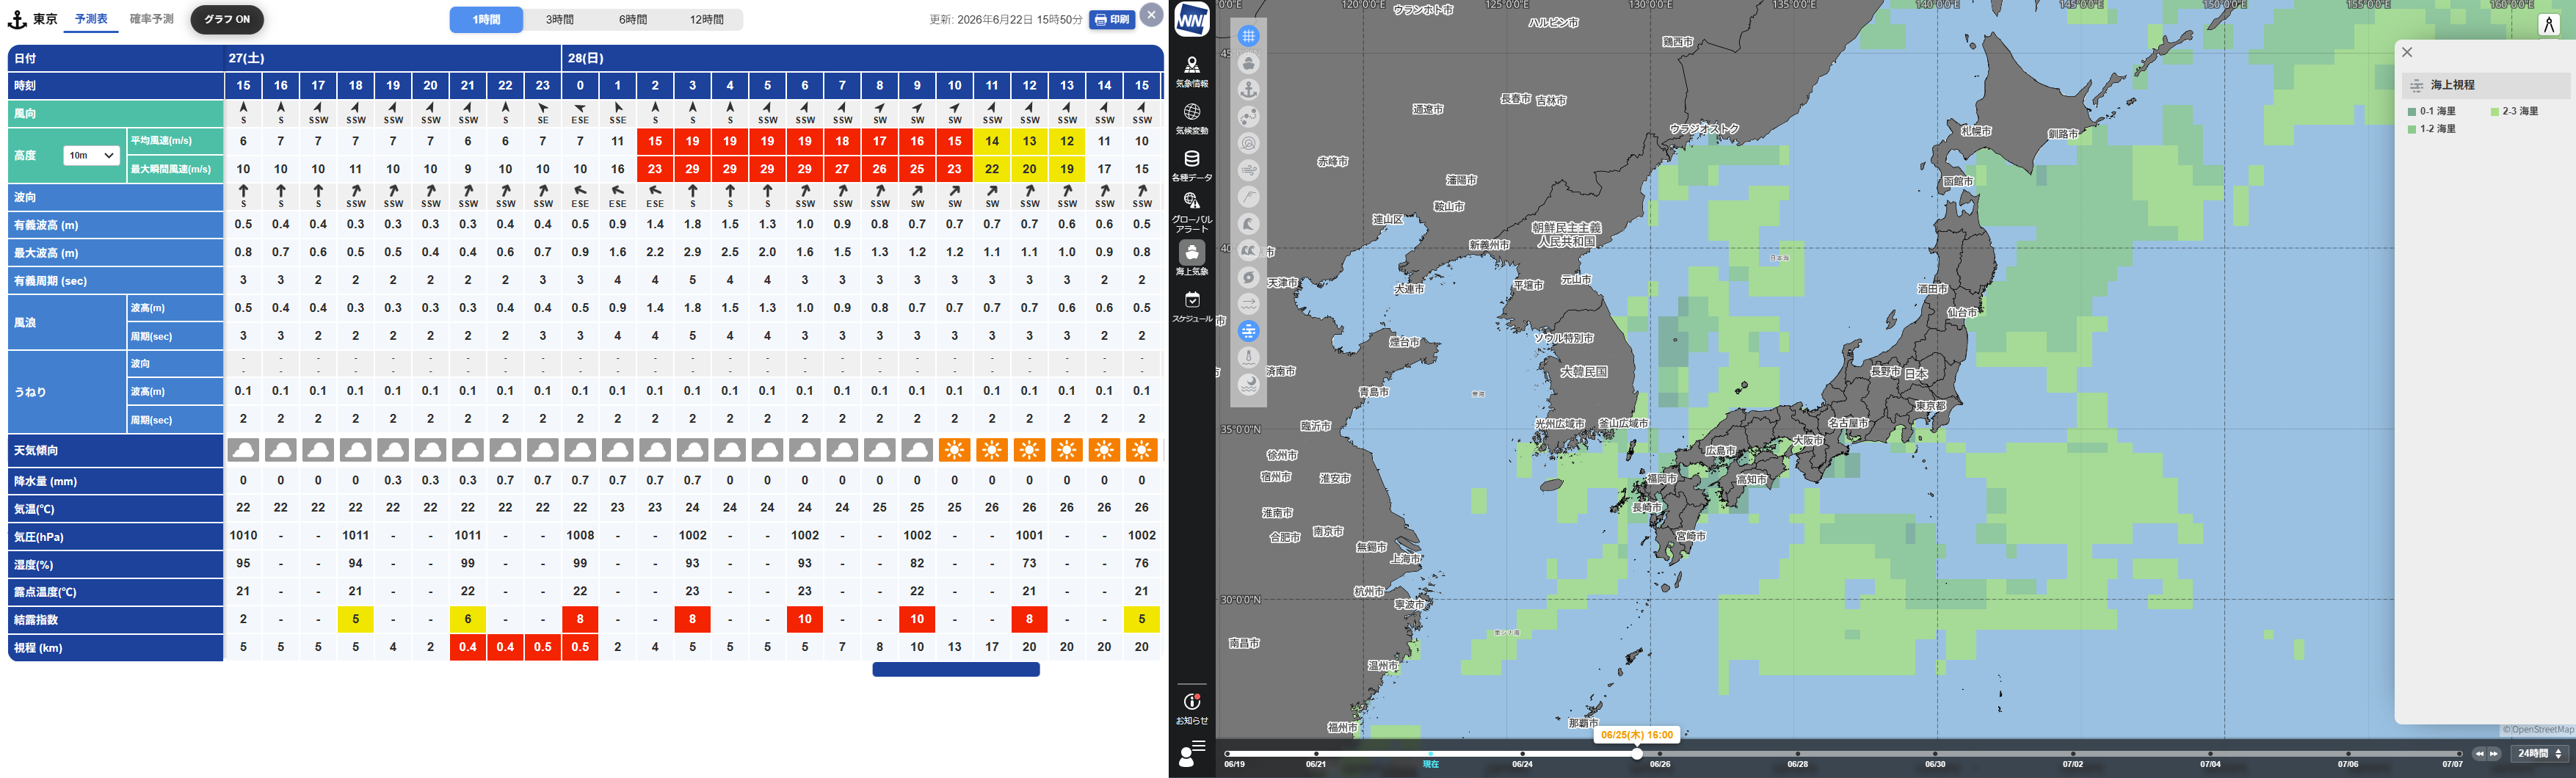
Task: Select the sea temperature thermometer layer icon
Action: 1248,358
